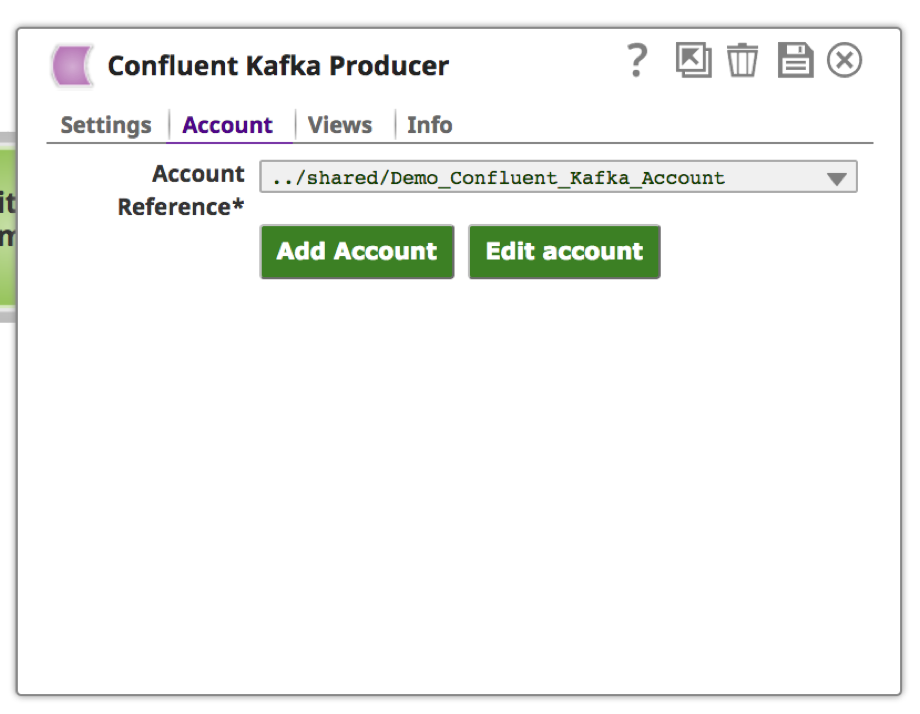The image size is (920, 714).
Task: Close the Confluent Kafka Producer dialog
Action: pyautogui.click(x=844, y=60)
